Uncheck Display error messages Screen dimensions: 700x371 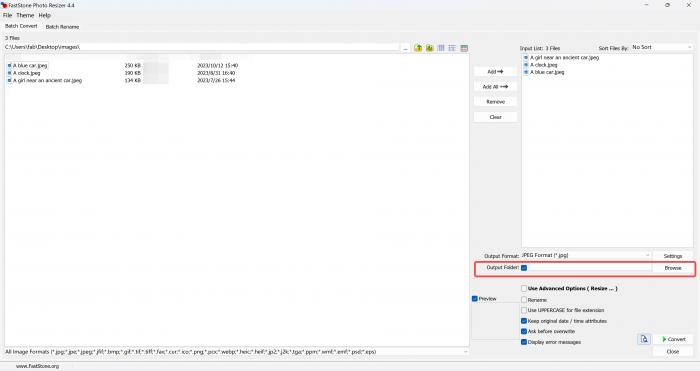point(524,342)
